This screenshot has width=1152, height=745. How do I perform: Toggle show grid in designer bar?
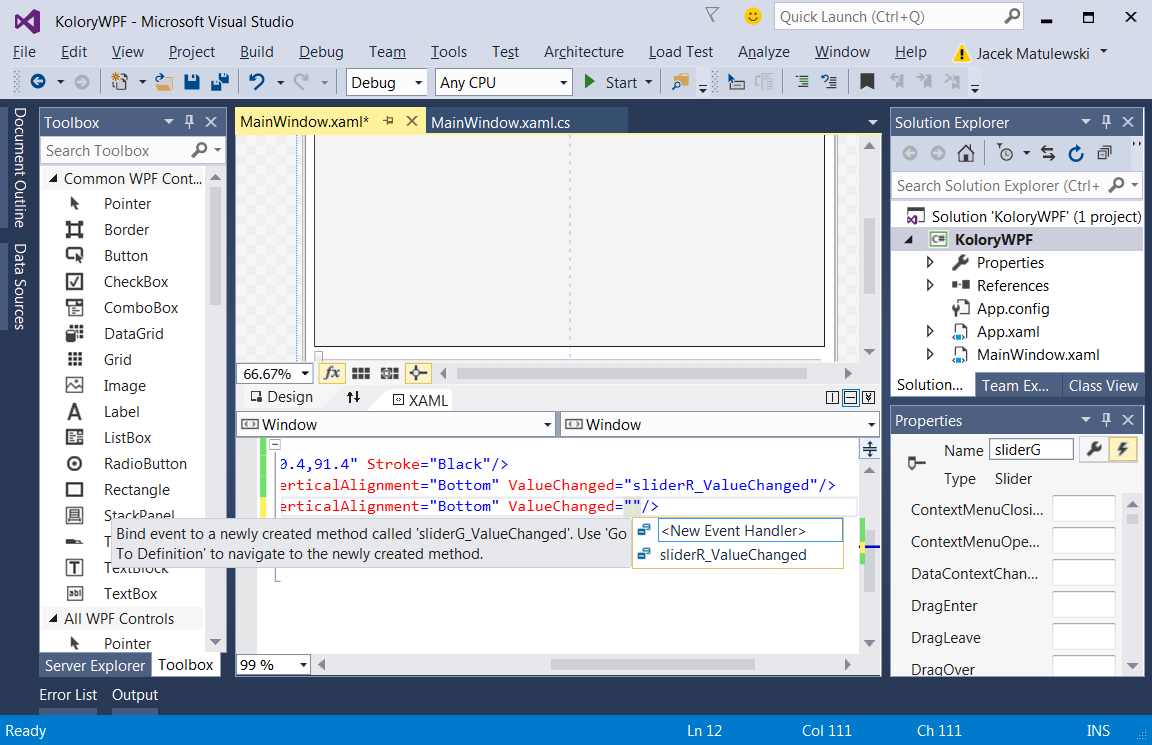point(361,373)
